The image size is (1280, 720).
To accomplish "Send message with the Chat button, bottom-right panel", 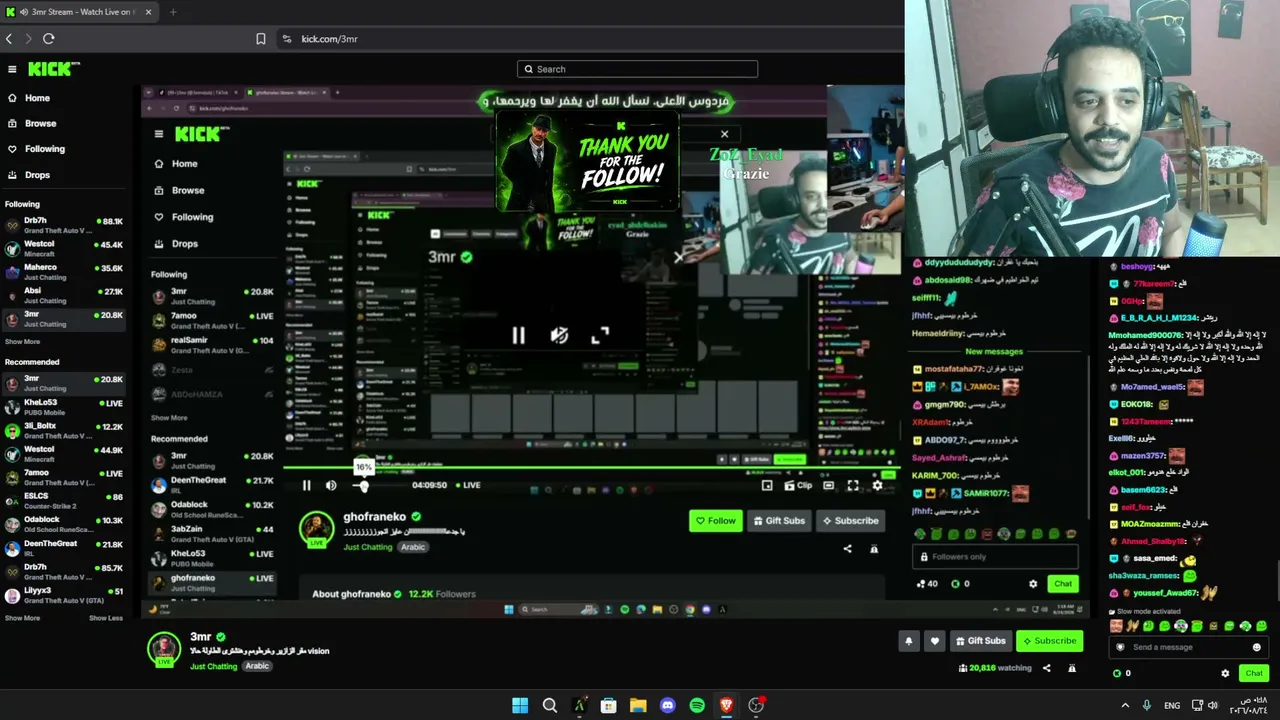I will [1254, 673].
